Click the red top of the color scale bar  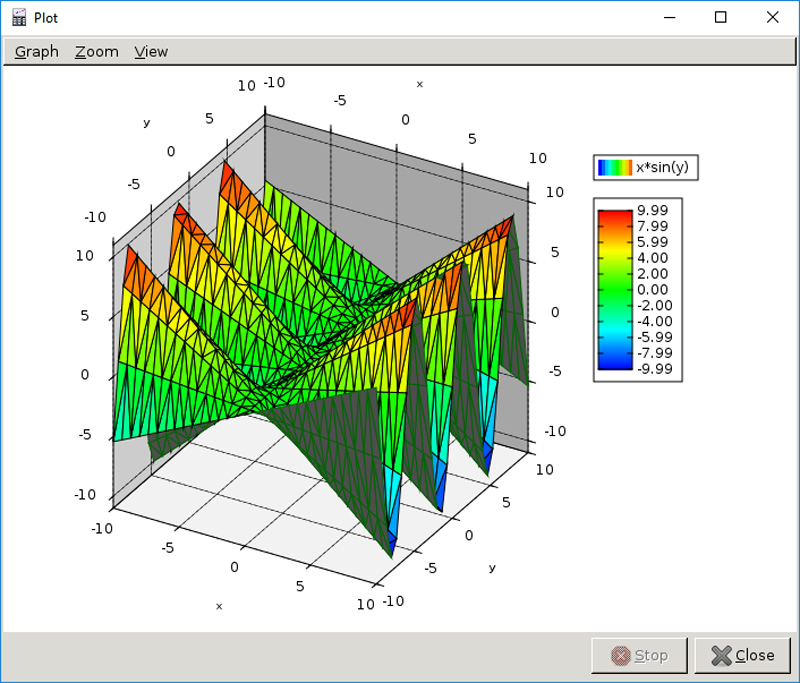coord(615,215)
